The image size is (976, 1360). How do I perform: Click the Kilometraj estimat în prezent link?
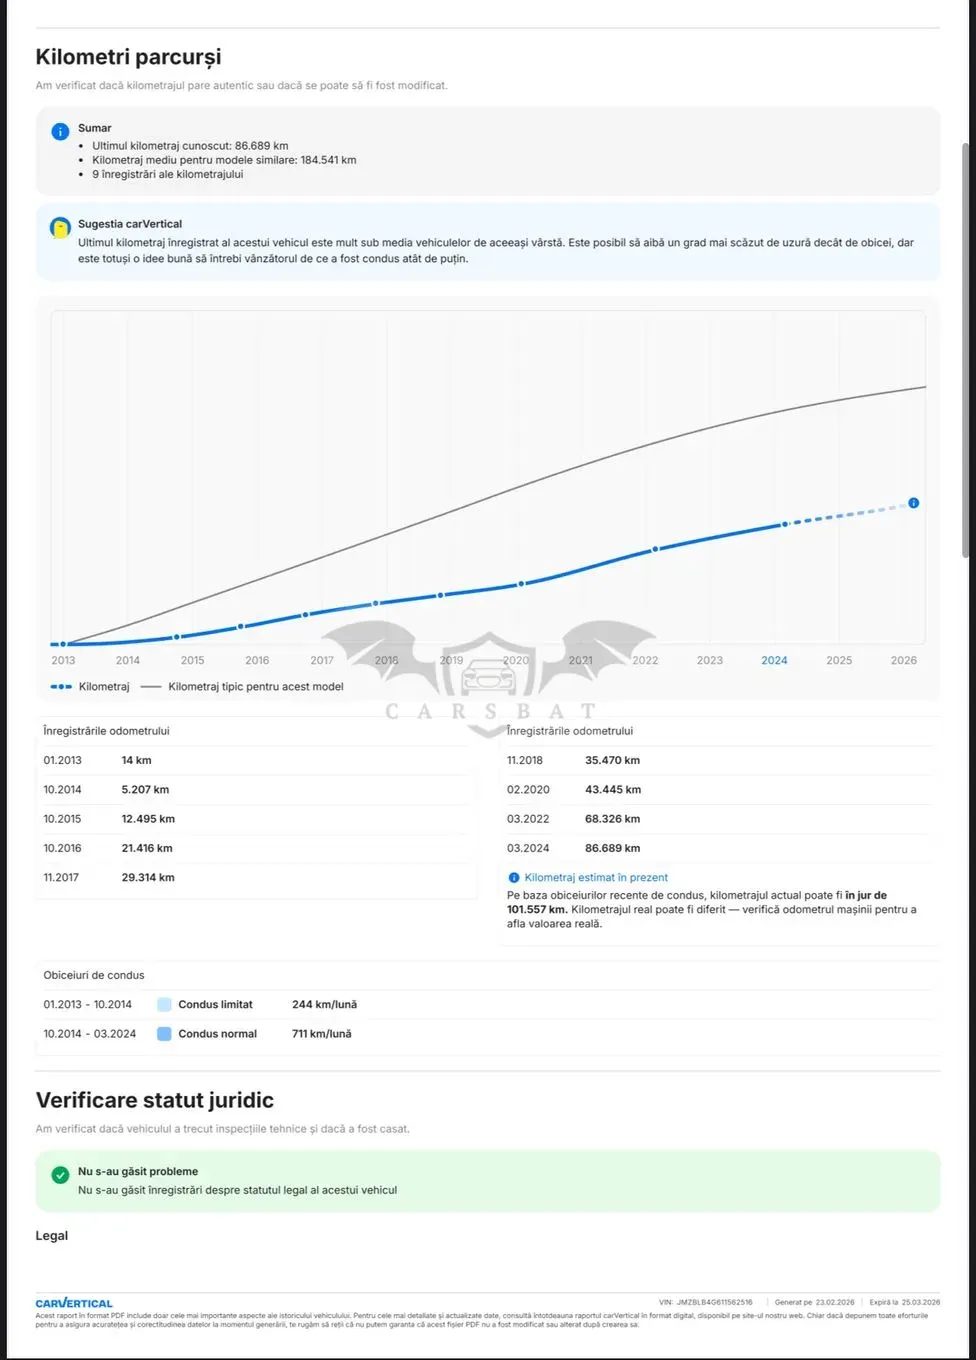[596, 878]
